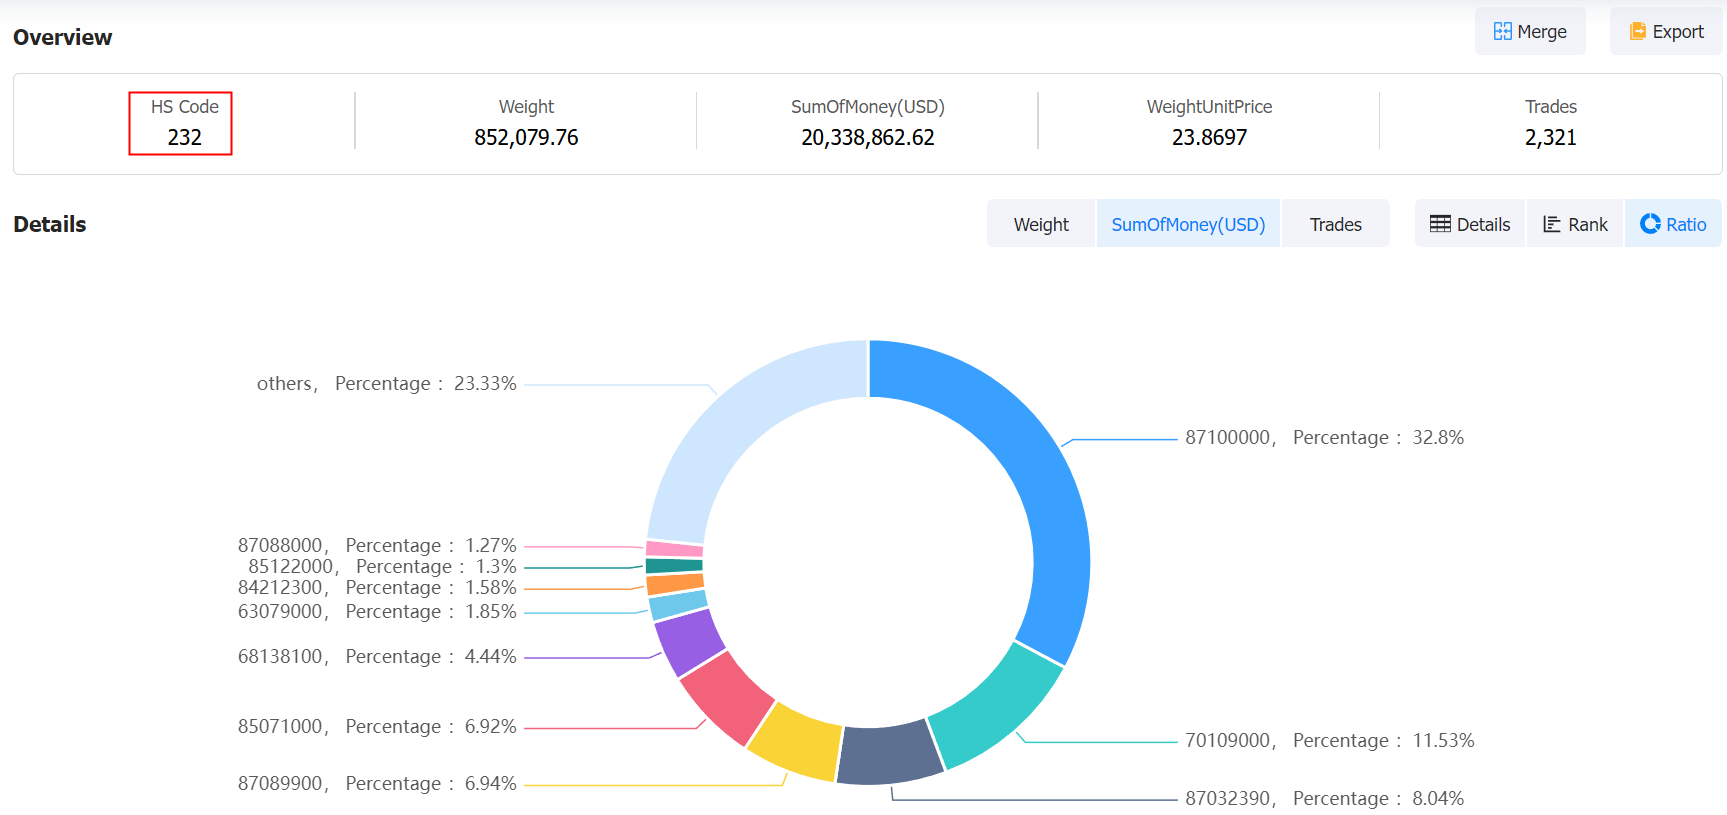Open the Rank chart view
The image size is (1727, 815).
coord(1575,224)
